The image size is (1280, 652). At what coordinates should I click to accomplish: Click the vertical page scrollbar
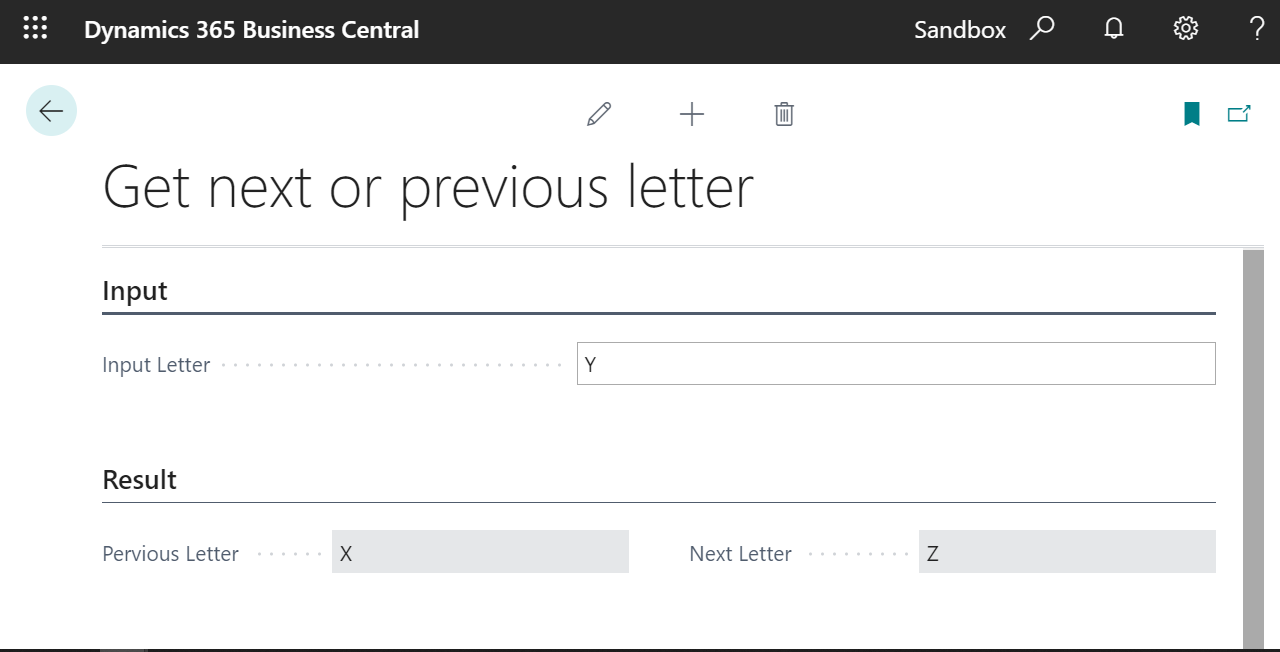click(x=1253, y=440)
